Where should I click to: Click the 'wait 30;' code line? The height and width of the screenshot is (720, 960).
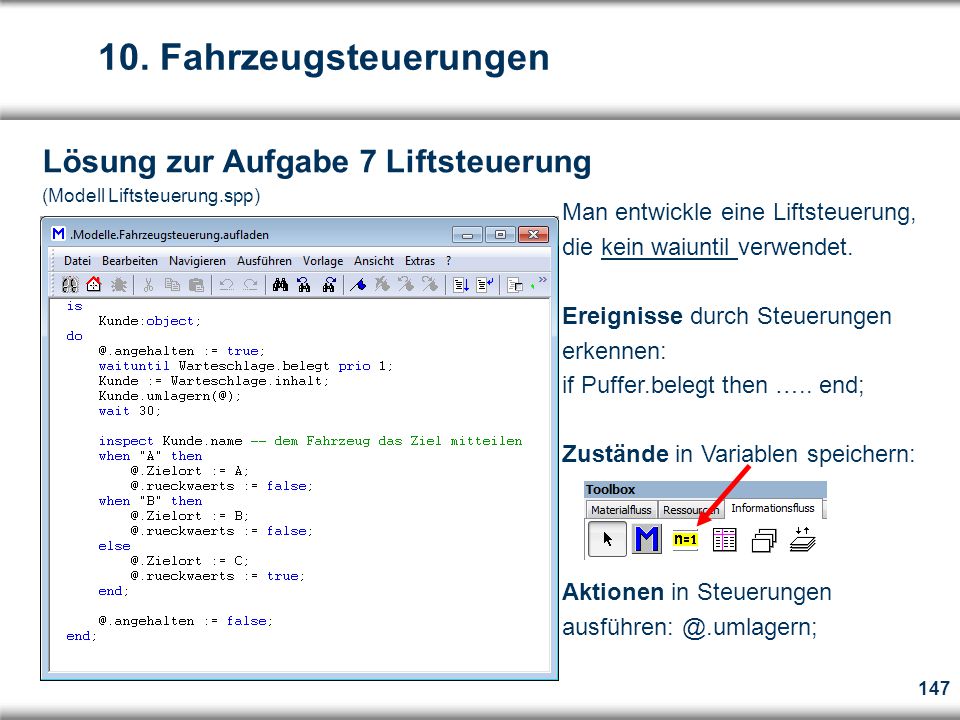click(129, 411)
